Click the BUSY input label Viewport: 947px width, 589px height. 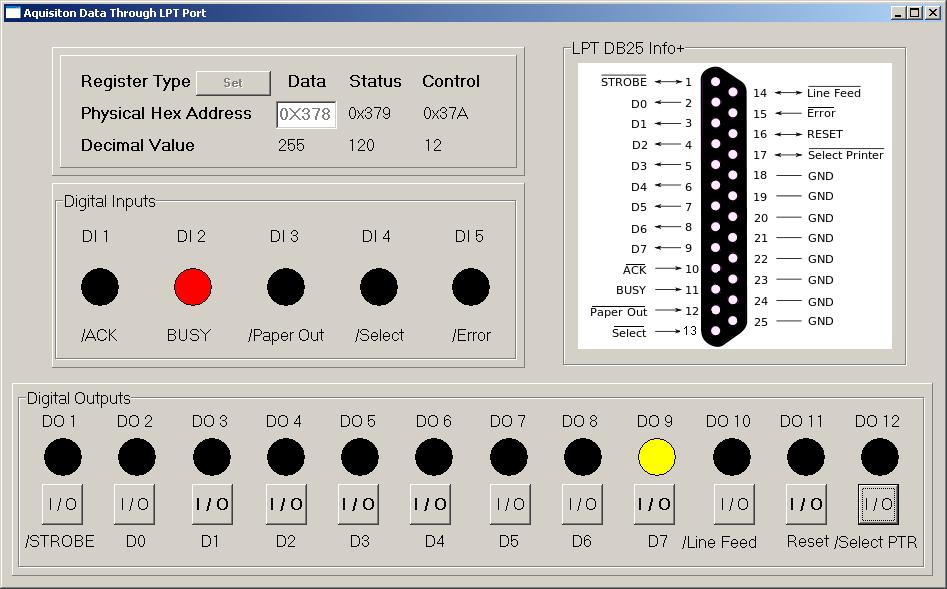tap(189, 335)
